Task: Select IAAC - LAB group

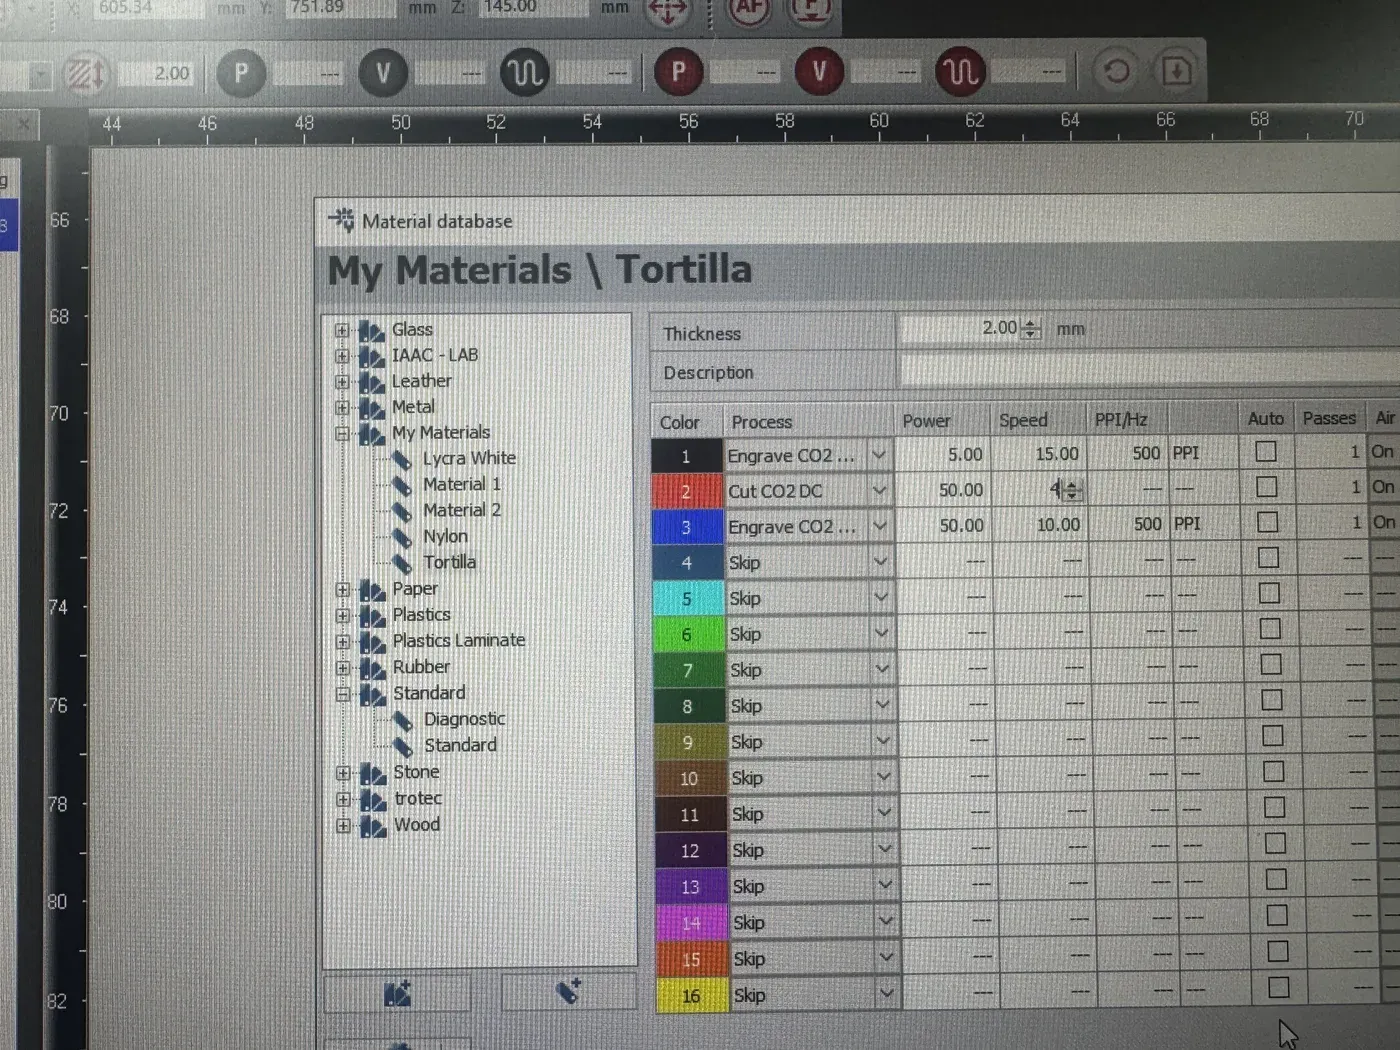Action: (435, 355)
